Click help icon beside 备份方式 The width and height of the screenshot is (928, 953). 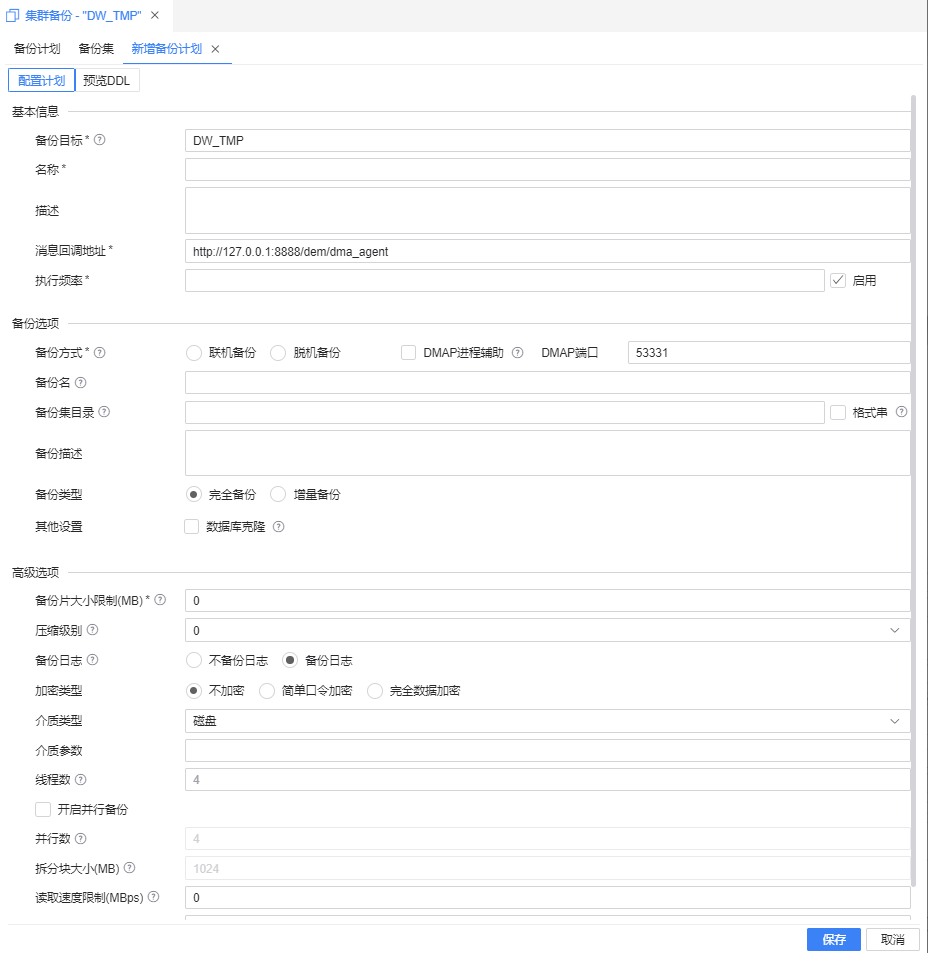tap(100, 353)
